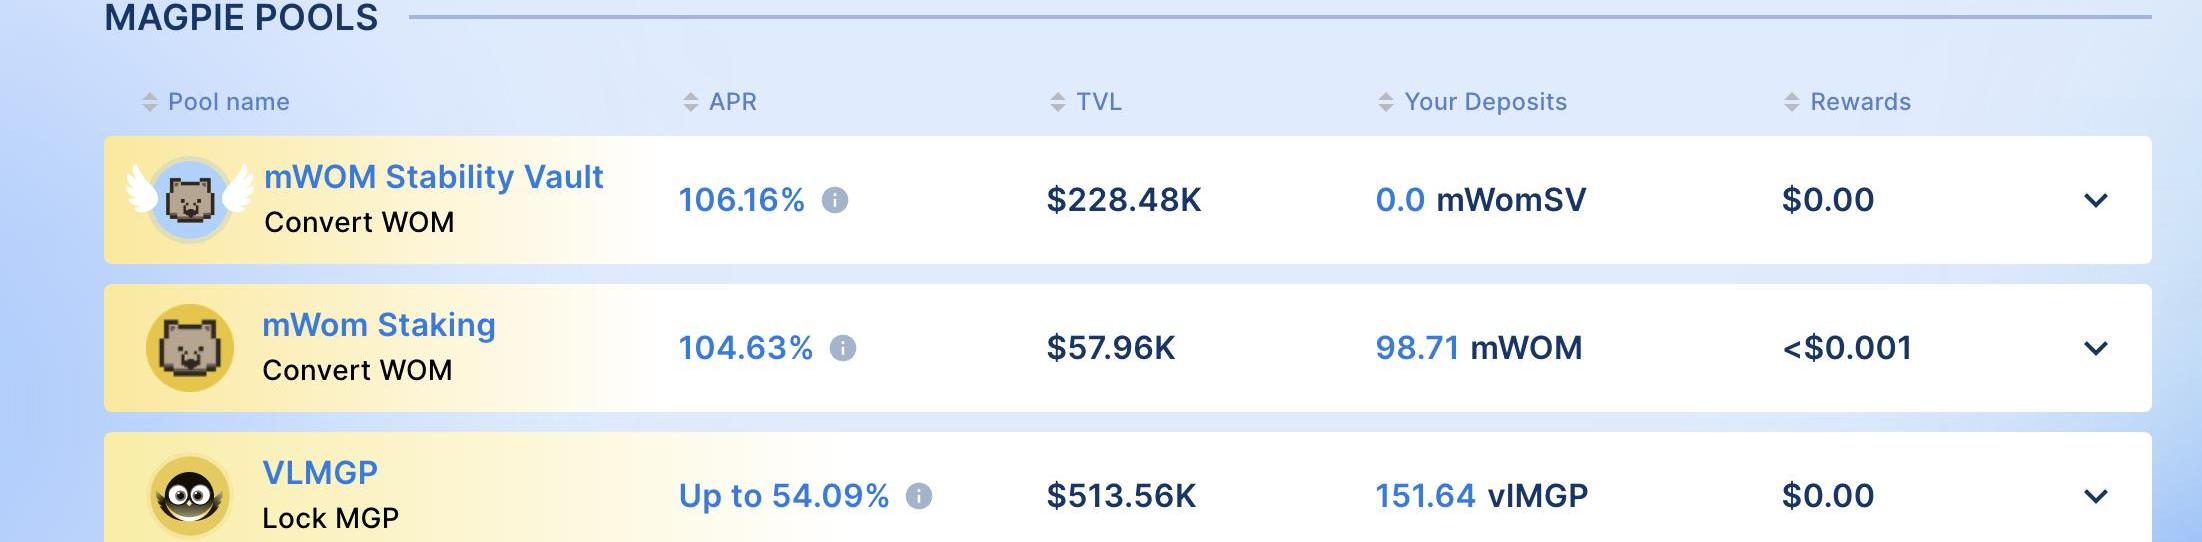This screenshot has height=542, width=2202.
Task: Open the mWOM Stability Vault pool link
Action: pyautogui.click(x=433, y=177)
